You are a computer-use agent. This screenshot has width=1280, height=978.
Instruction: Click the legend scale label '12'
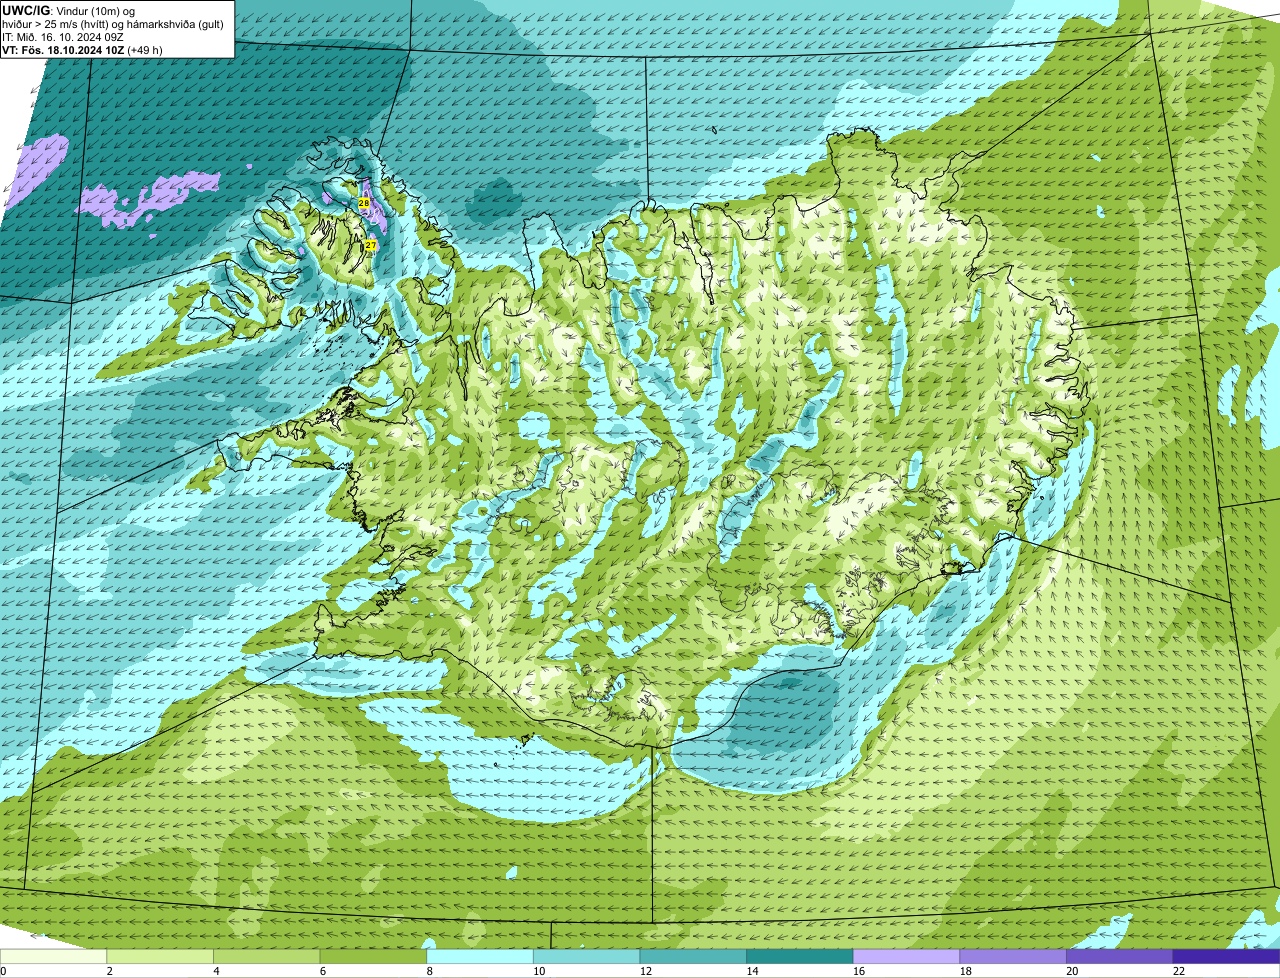tap(645, 971)
